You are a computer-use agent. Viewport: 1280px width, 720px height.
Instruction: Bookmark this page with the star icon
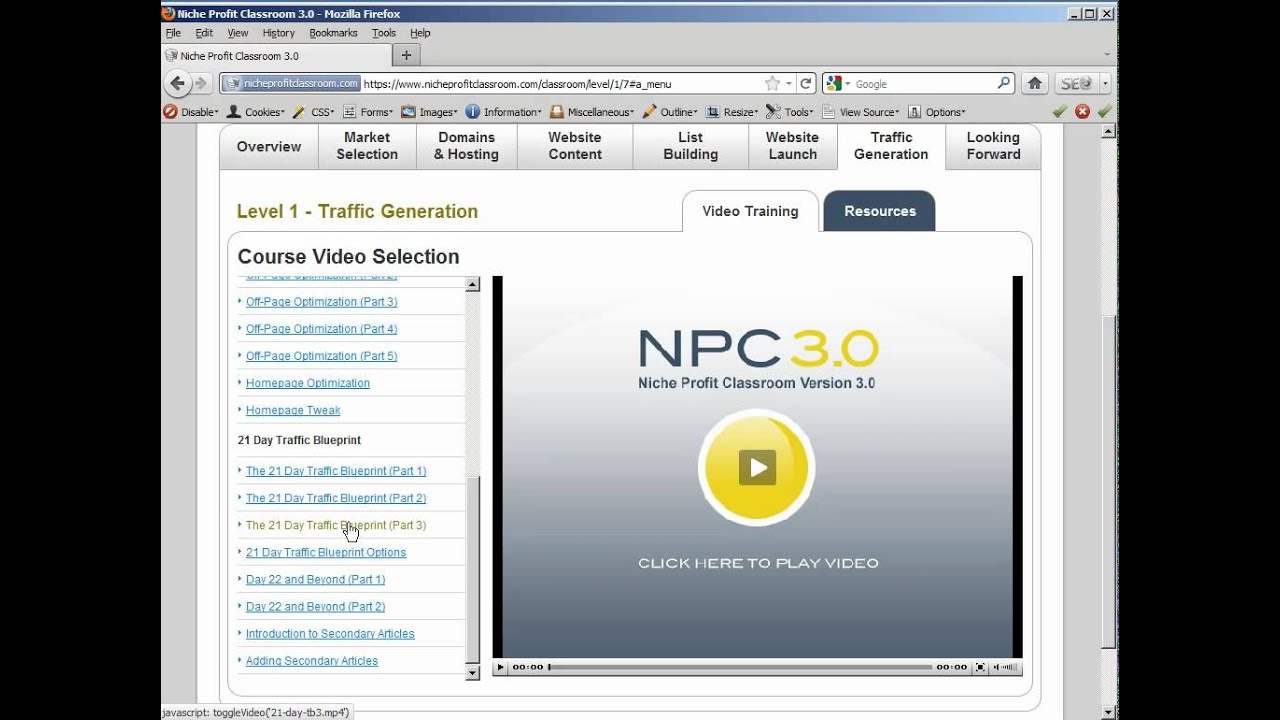click(x=772, y=84)
